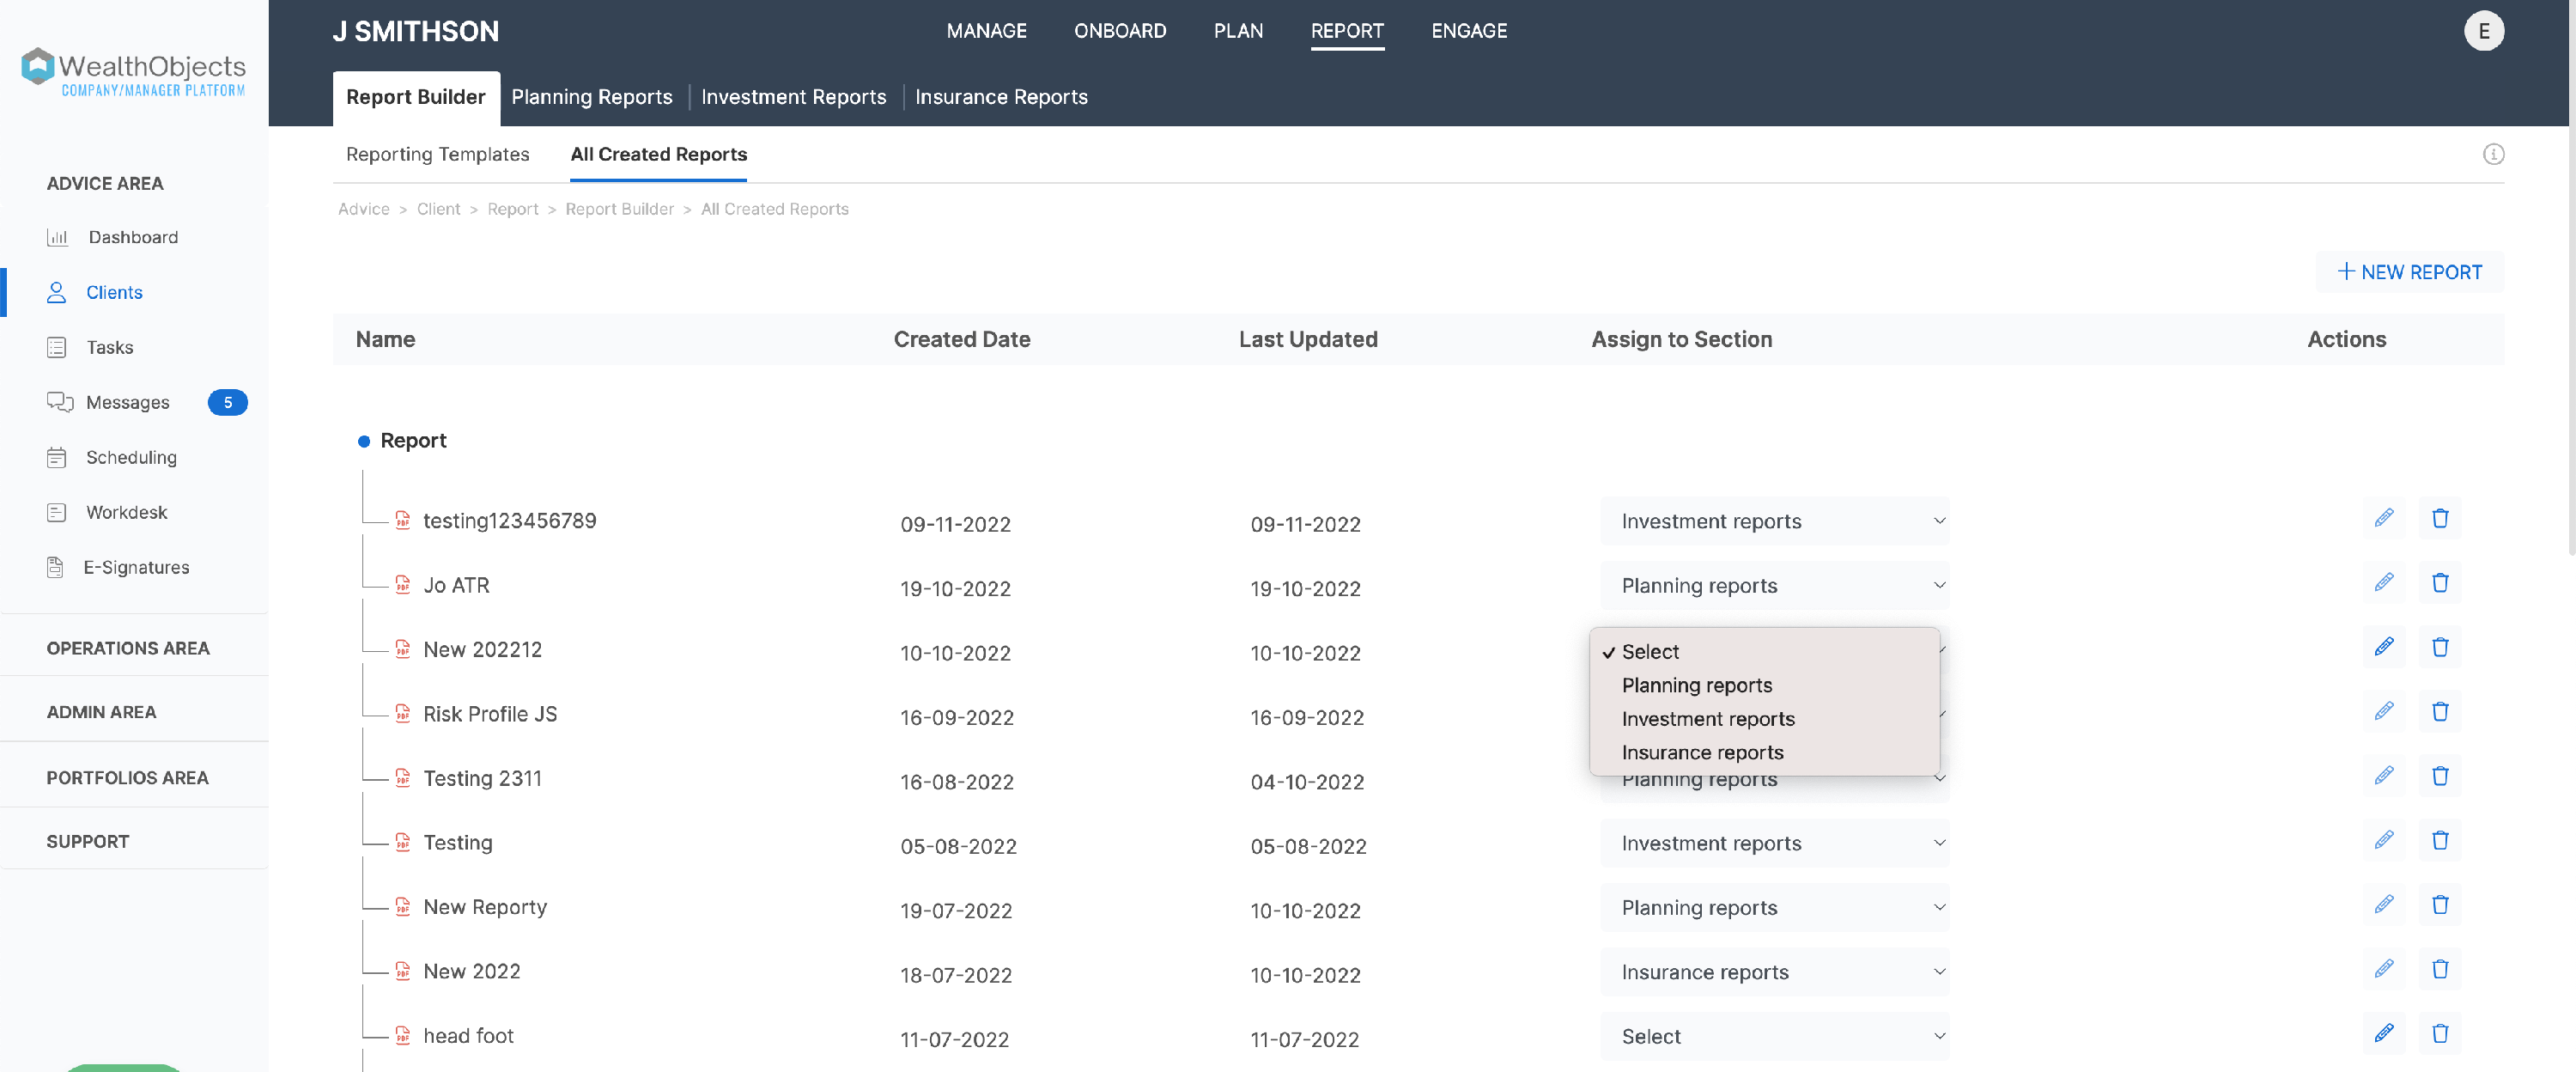Open Workdesk in the sidebar
The height and width of the screenshot is (1072, 2576).
coord(107,512)
